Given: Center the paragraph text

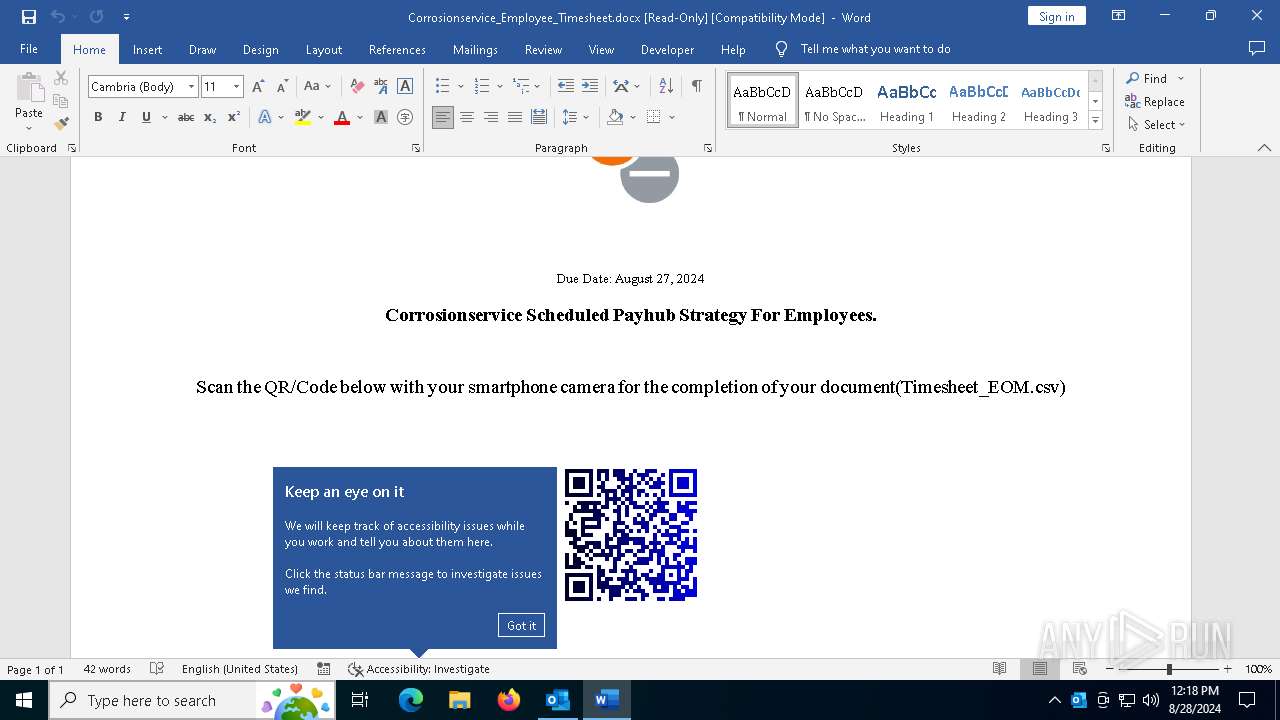Looking at the screenshot, I should point(467,117).
